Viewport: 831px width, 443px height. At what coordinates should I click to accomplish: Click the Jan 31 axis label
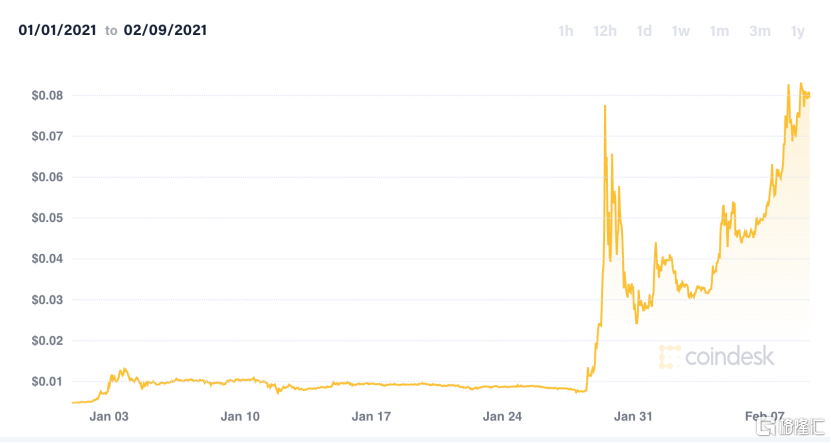[x=633, y=415]
